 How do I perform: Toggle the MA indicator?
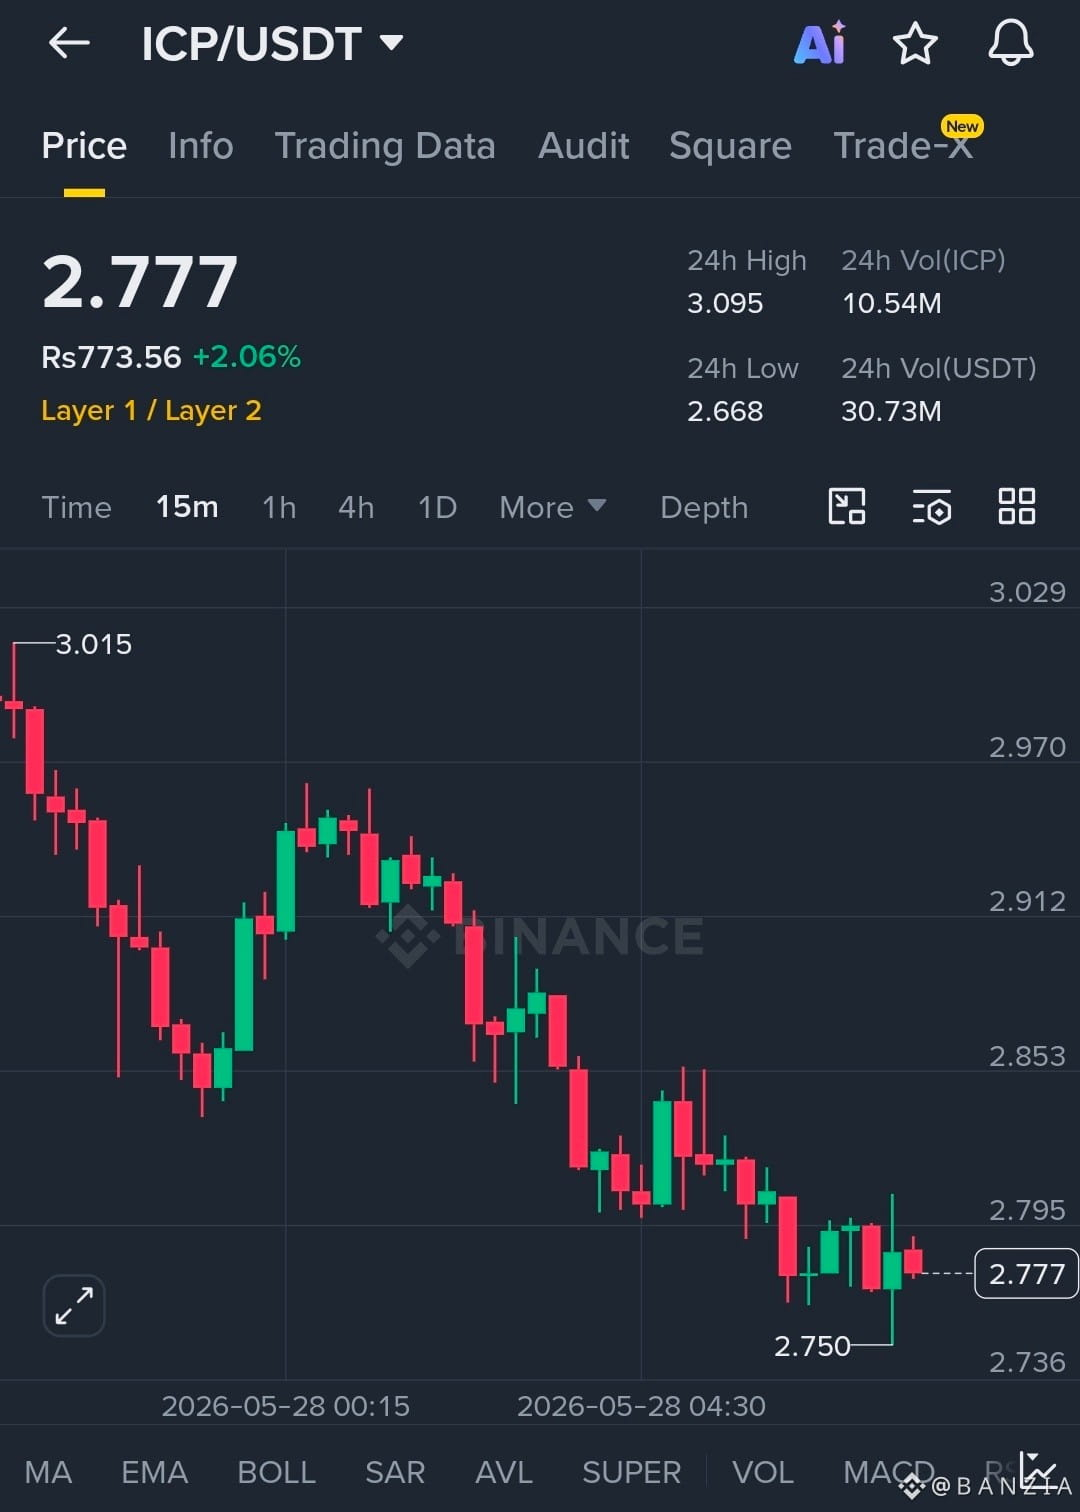[48, 1472]
